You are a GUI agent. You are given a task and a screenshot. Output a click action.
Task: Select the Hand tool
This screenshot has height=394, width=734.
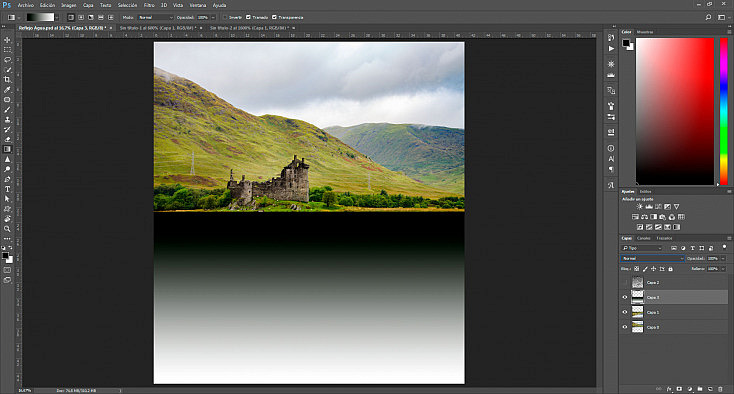pos(7,219)
